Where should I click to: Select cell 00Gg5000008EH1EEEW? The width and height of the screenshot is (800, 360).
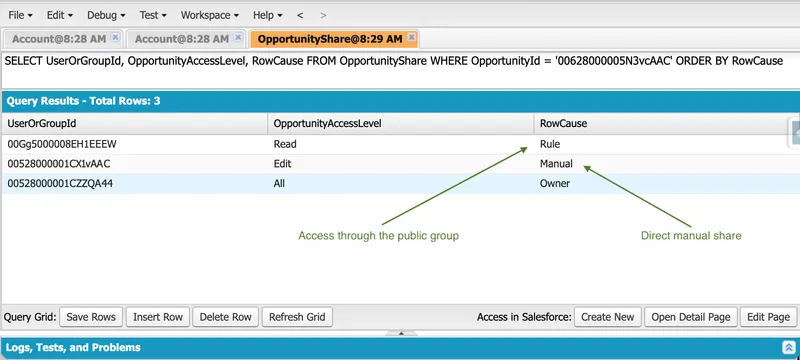click(x=134, y=144)
